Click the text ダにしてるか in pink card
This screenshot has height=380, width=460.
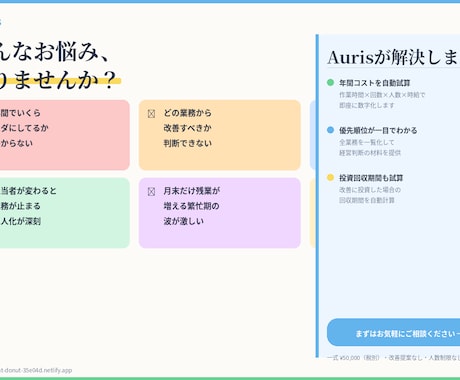pos(24,128)
